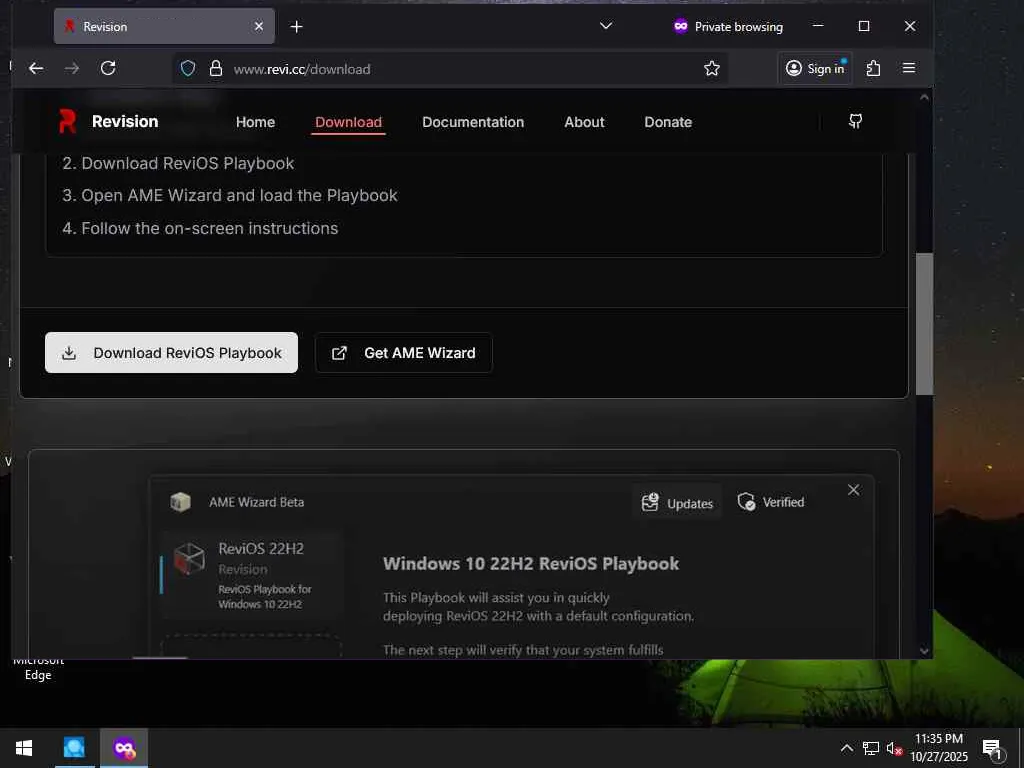Click the scrollbar up arrow
Viewport: 1024px width, 768px height.
click(924, 97)
